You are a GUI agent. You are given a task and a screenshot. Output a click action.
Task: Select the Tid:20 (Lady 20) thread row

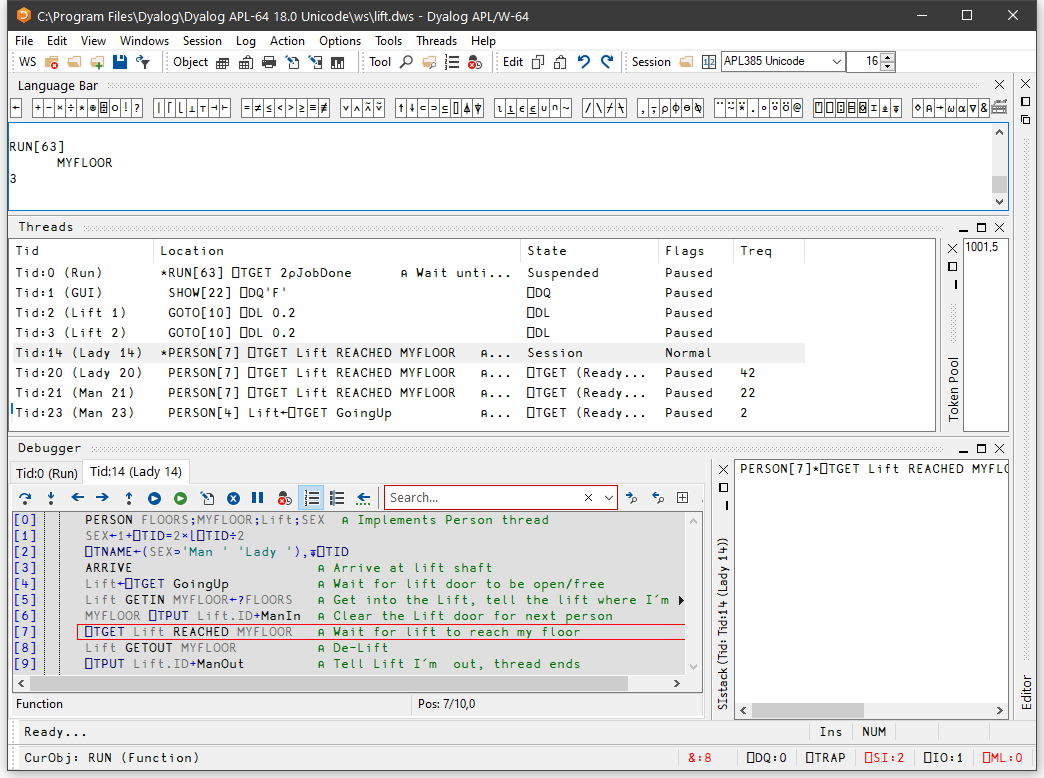79,373
